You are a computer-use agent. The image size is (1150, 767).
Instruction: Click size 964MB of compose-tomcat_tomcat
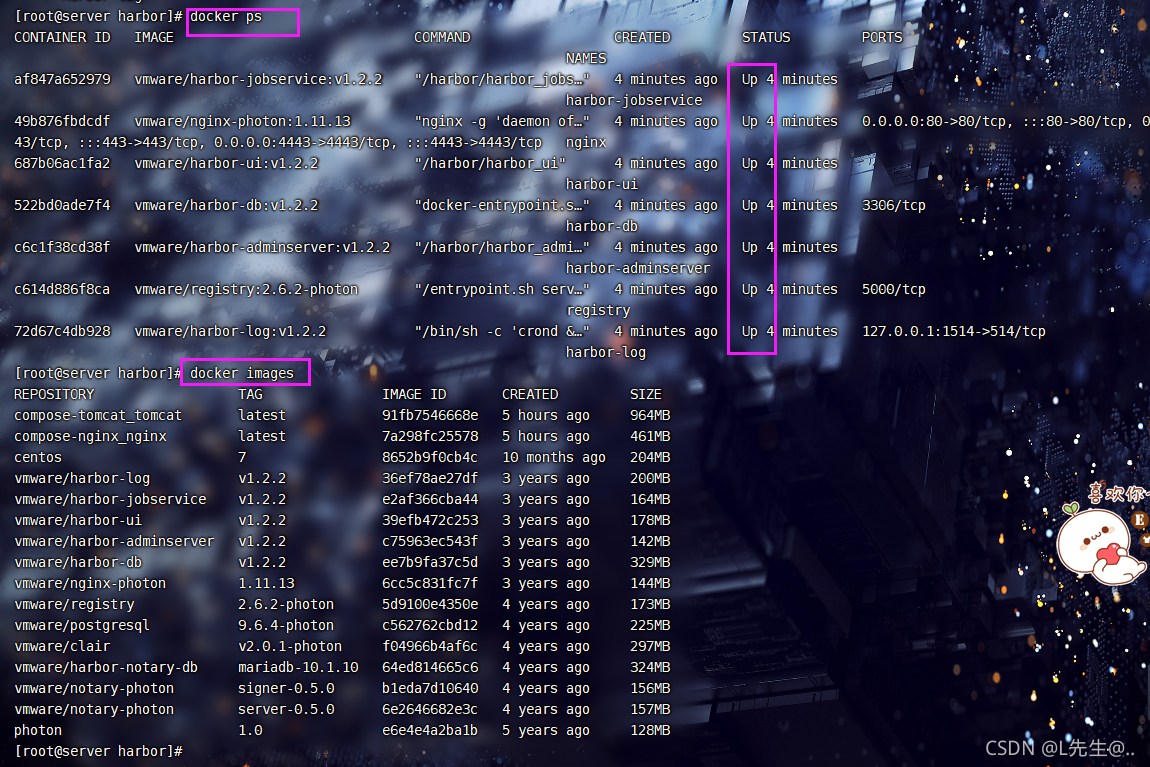click(x=650, y=415)
